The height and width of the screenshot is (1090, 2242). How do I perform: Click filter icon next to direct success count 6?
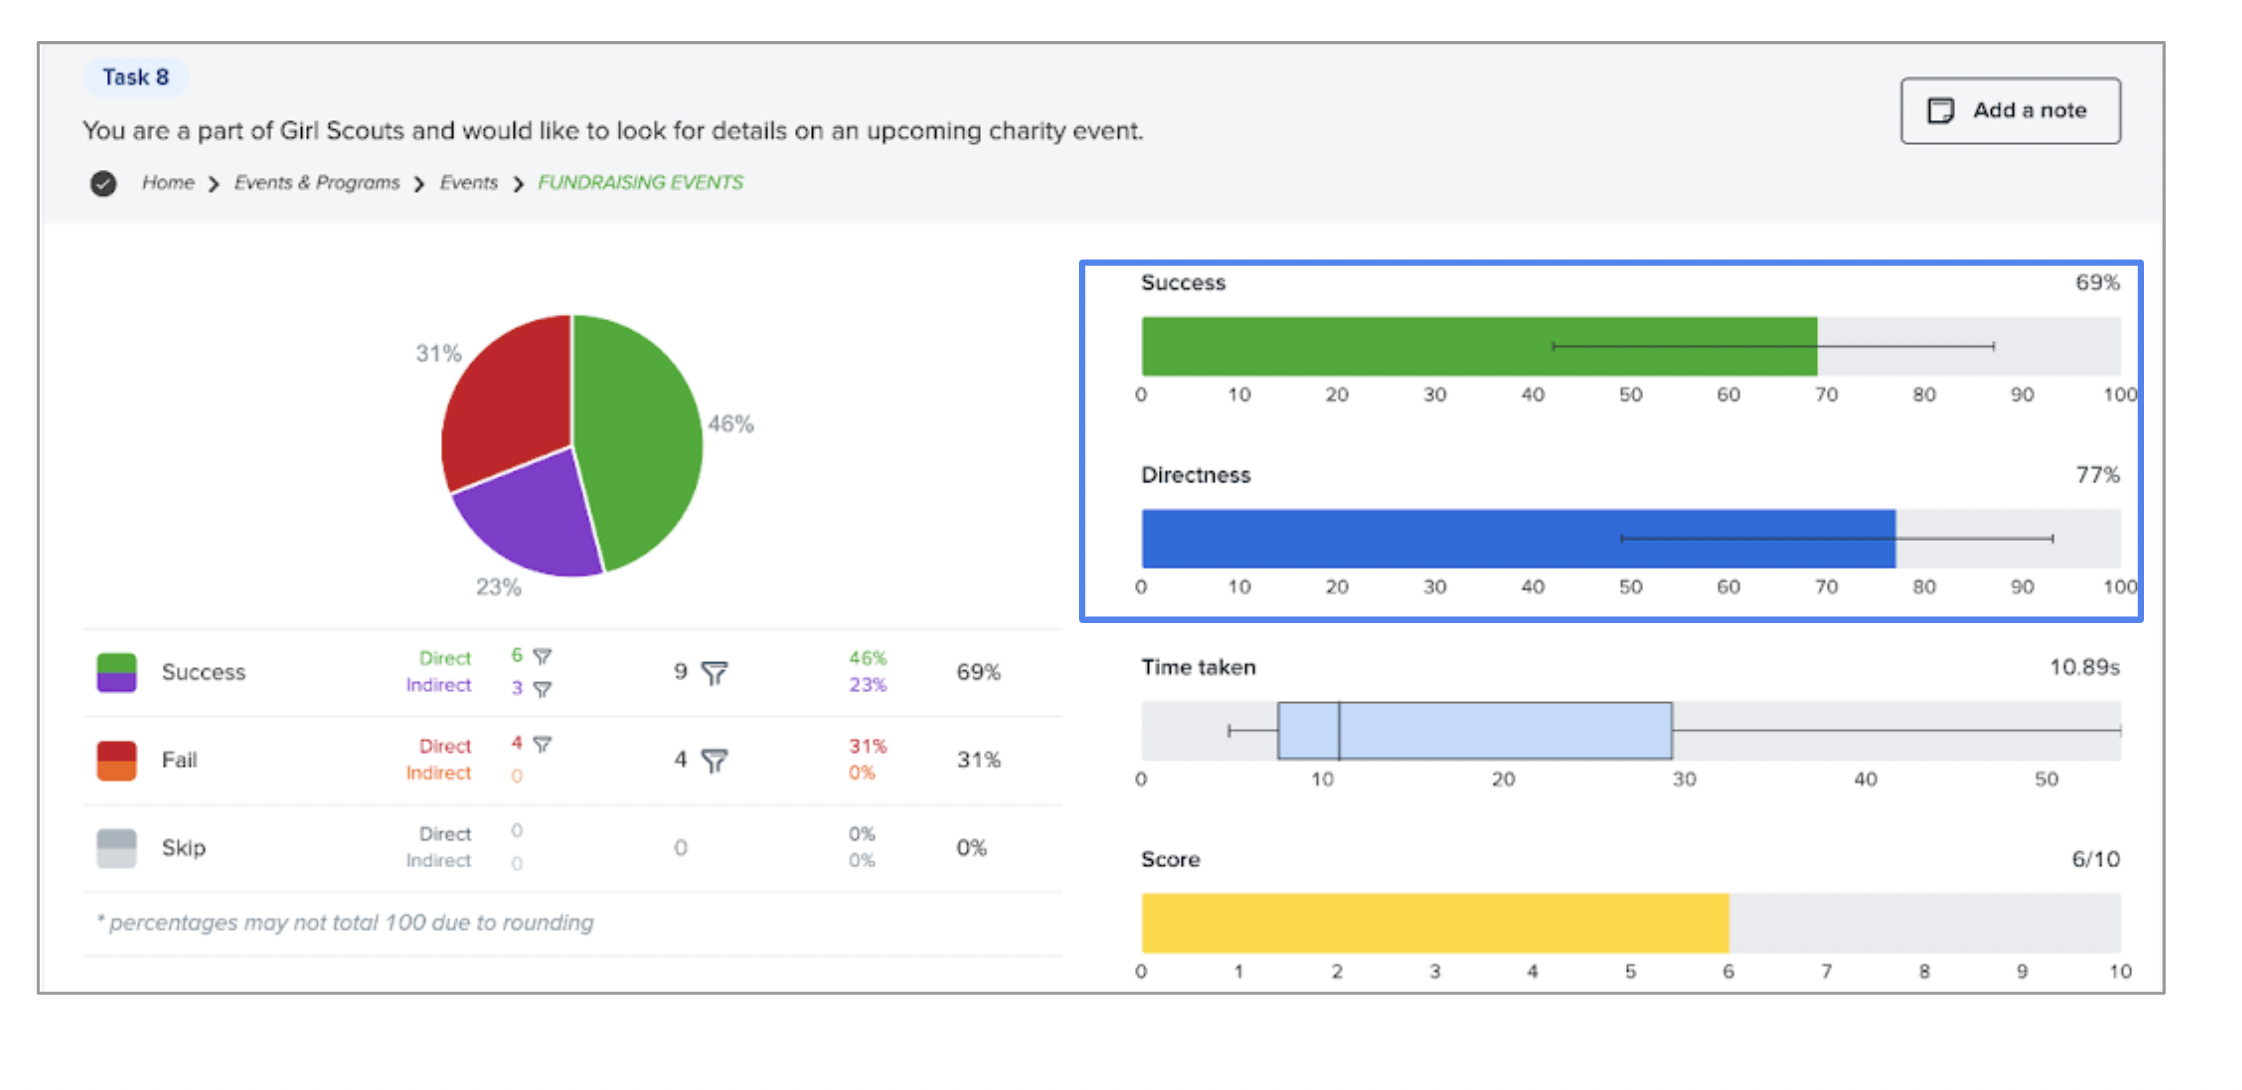click(x=542, y=656)
